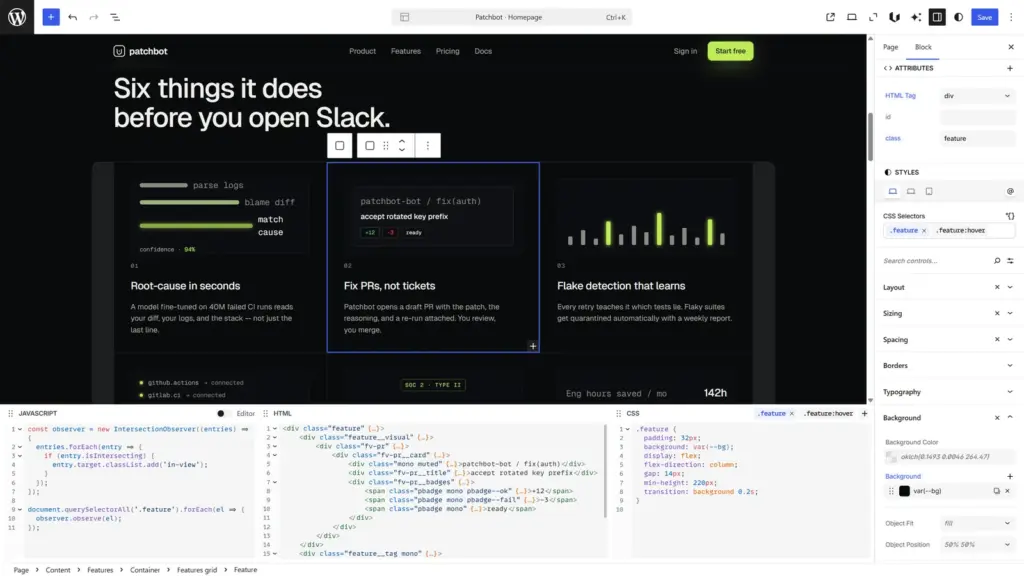Click the Start free button
Viewport: 1024px width, 576px height.
tap(730, 51)
